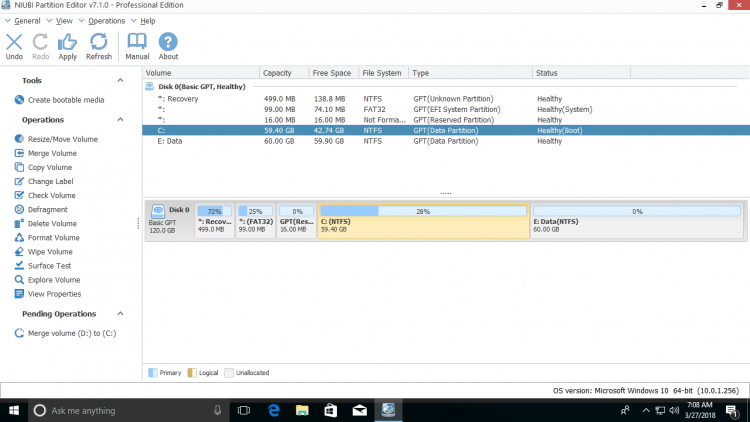The image size is (750, 422).
Task: Select the 16.00 MB Reserved partition row
Action: (x=446, y=120)
